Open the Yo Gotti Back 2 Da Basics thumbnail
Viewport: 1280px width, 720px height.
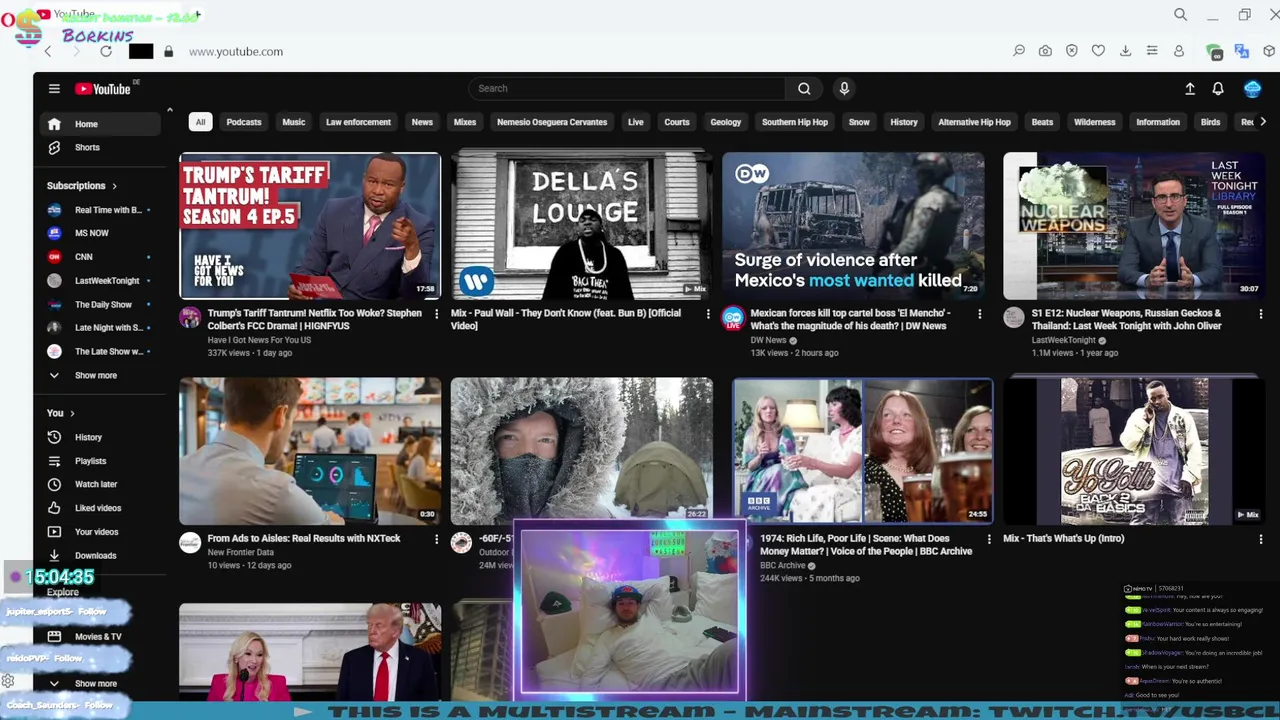1134,451
